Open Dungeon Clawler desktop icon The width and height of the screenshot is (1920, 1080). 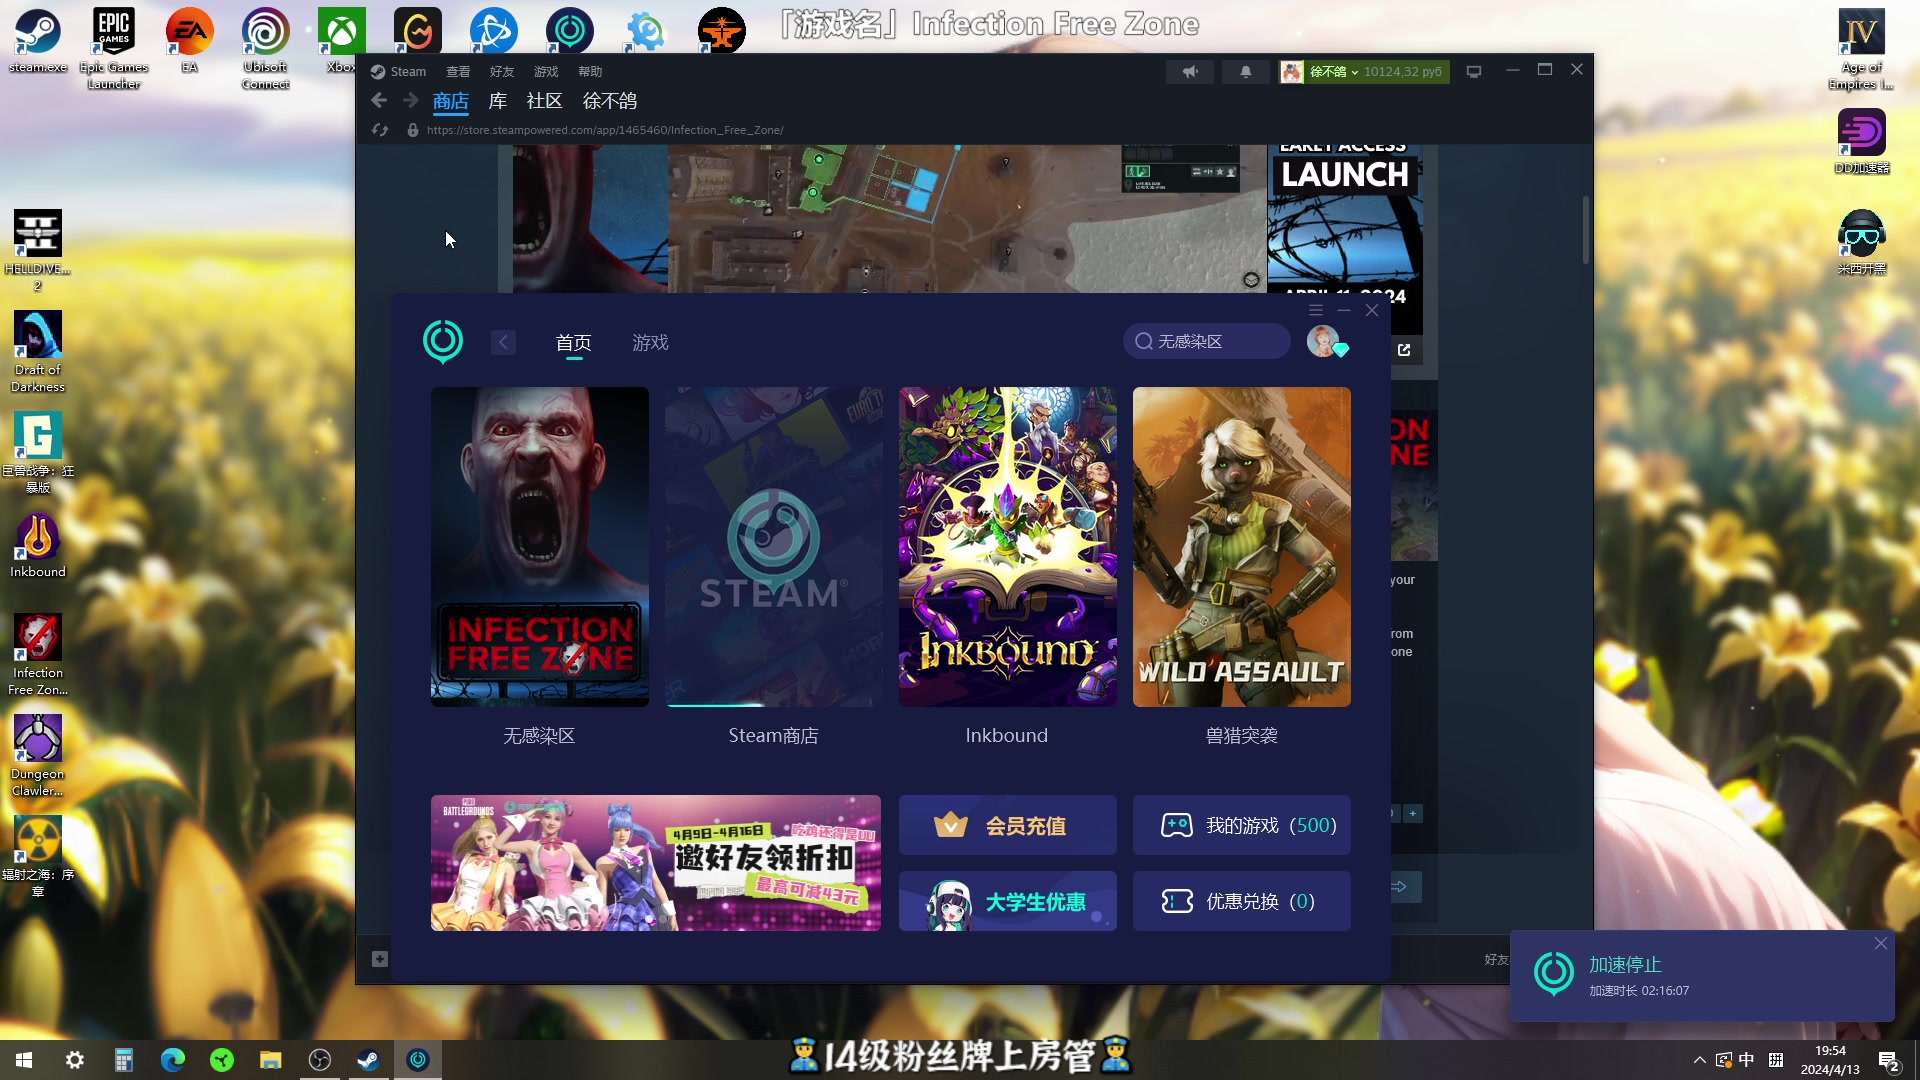38,755
